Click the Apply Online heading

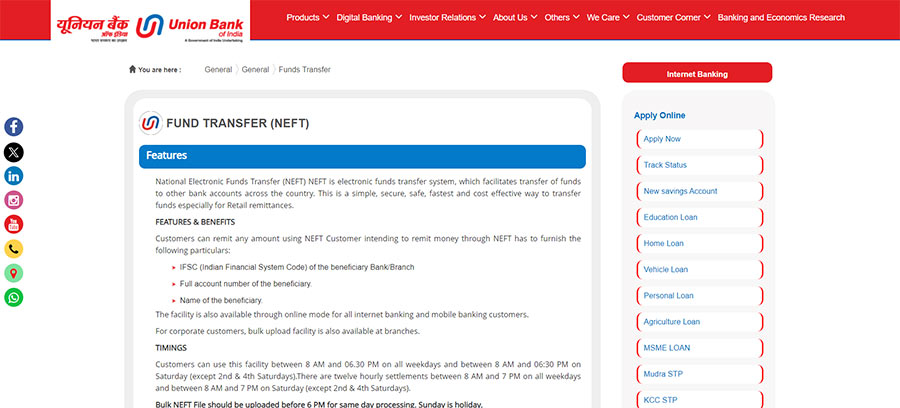(x=660, y=115)
